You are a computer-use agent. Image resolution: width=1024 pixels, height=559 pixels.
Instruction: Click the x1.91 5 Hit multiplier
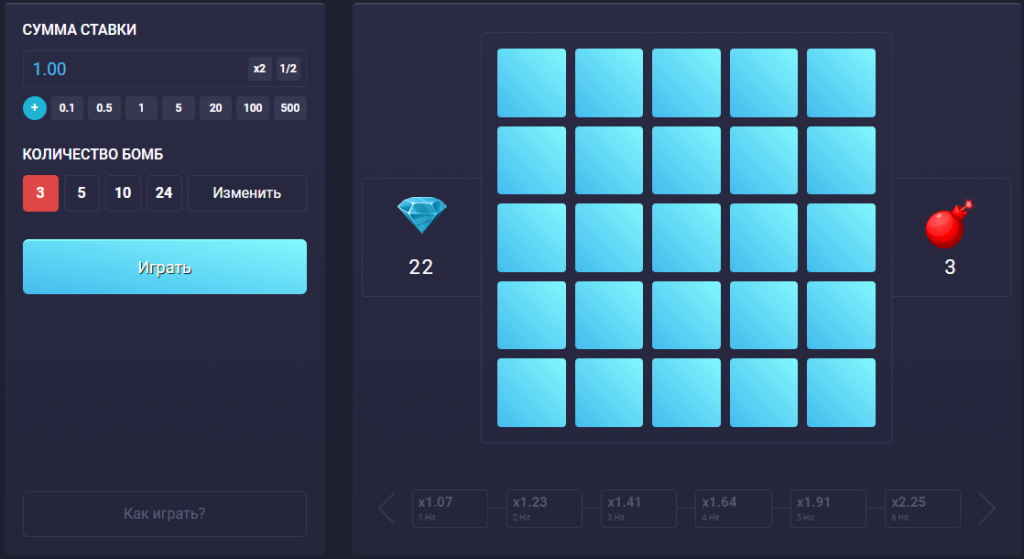point(828,508)
